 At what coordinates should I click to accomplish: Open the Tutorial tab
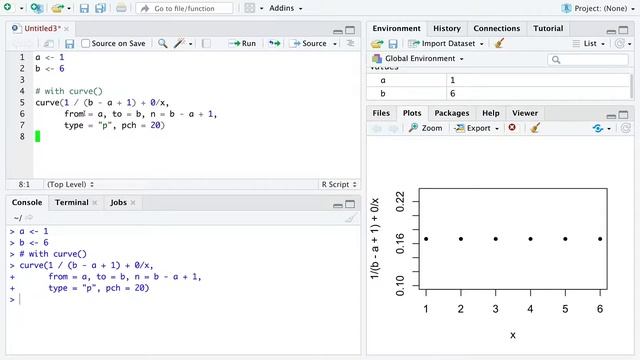click(x=548, y=29)
